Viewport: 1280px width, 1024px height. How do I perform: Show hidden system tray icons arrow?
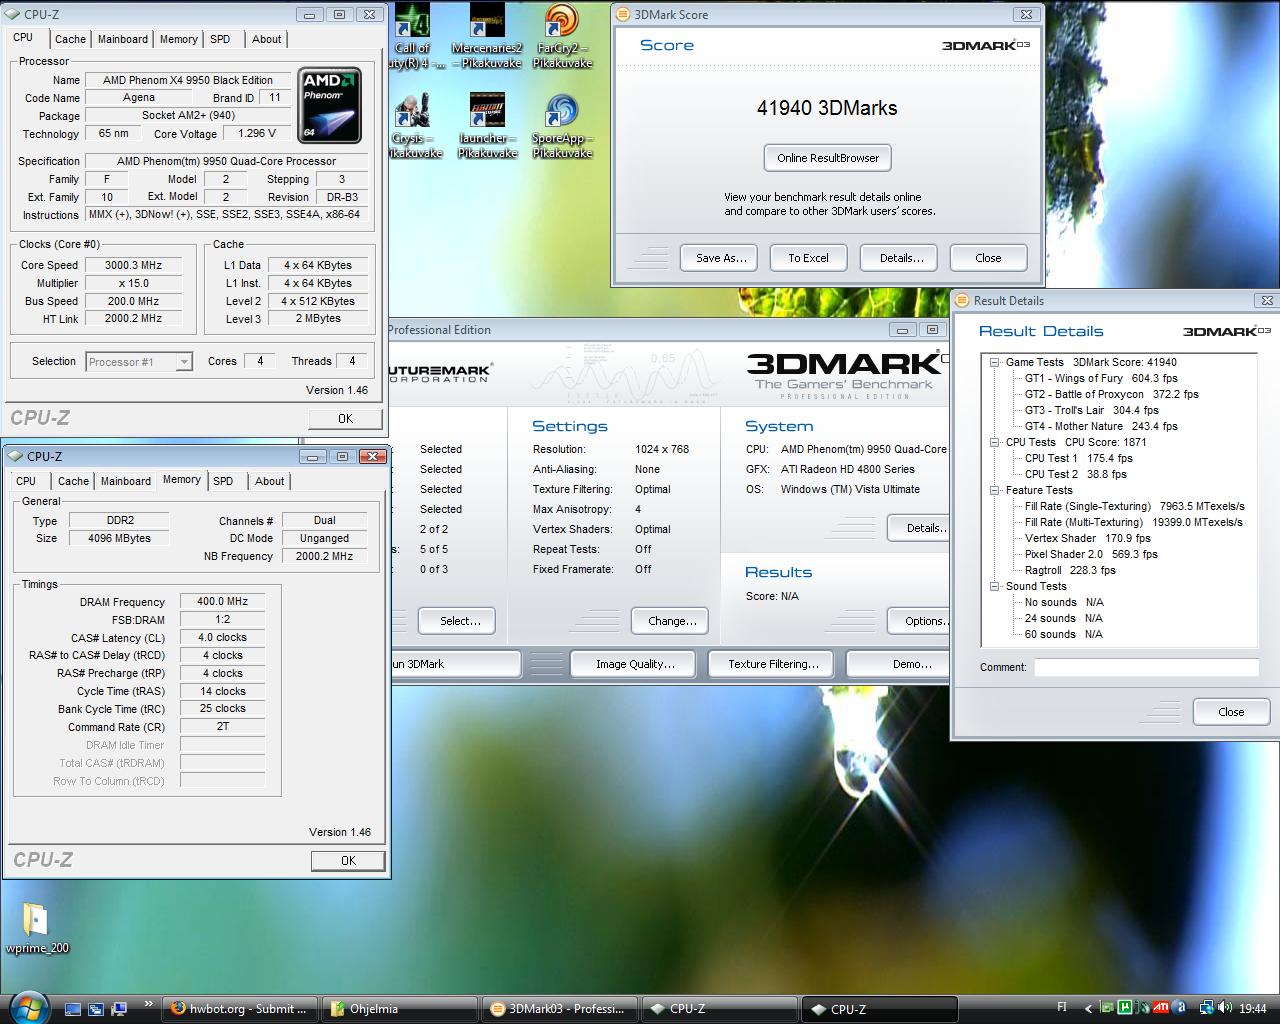pos(1087,1009)
